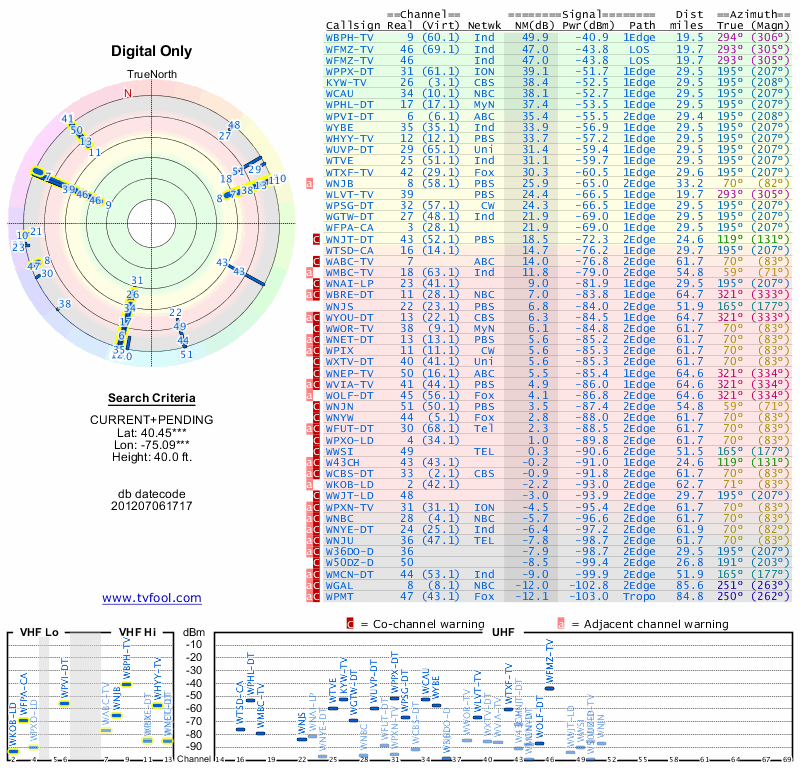Click the Lon: -75.09*** value

152,445
